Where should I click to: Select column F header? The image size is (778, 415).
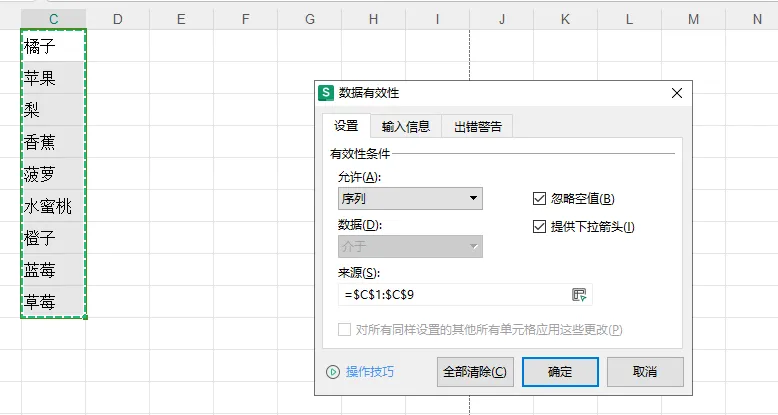[x=246, y=19]
